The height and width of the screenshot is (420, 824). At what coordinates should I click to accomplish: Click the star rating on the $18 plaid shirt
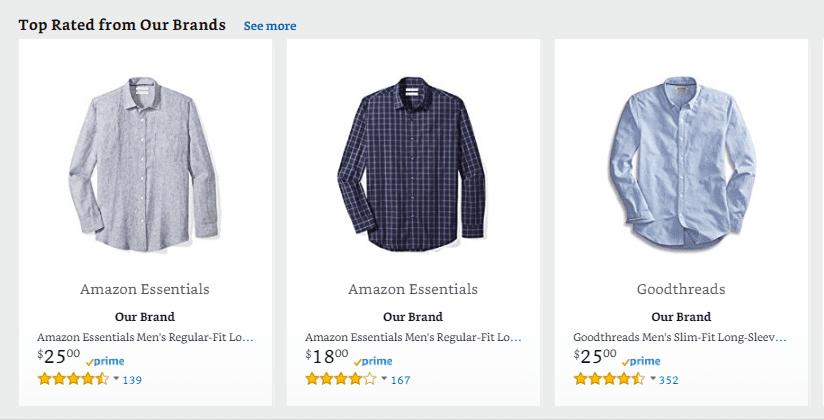[x=341, y=380]
